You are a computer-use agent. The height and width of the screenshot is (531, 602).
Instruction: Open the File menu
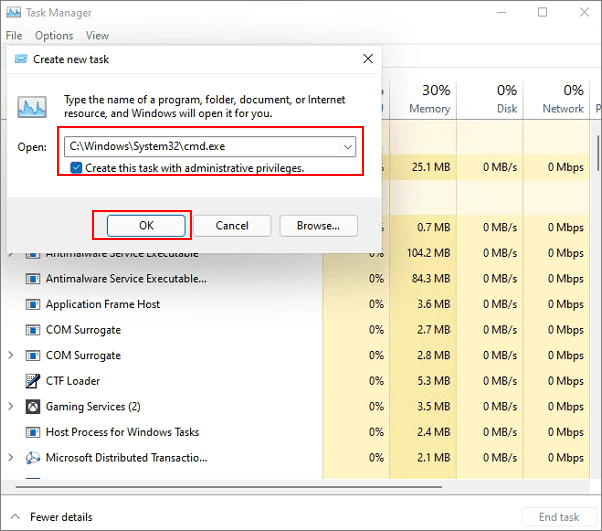coord(14,36)
